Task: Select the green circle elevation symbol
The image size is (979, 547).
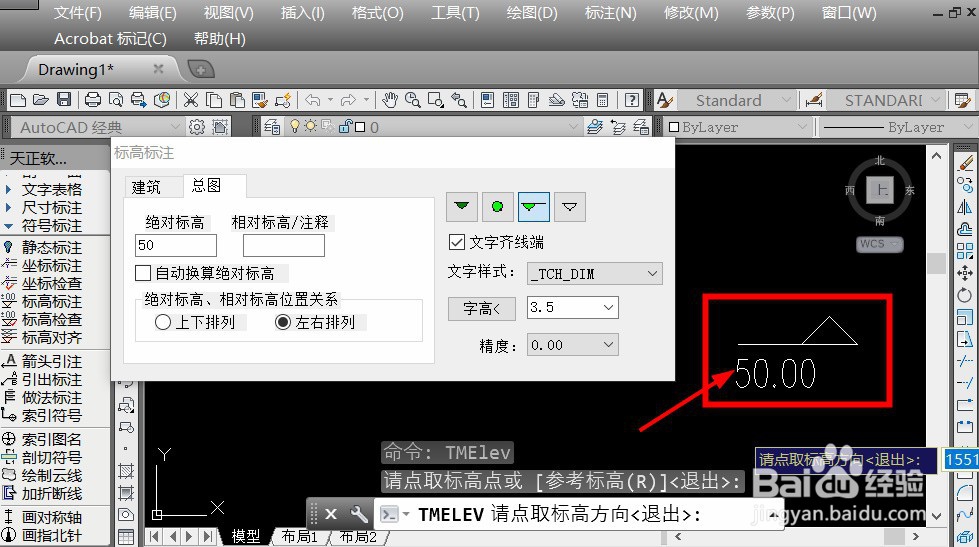Action: [498, 206]
